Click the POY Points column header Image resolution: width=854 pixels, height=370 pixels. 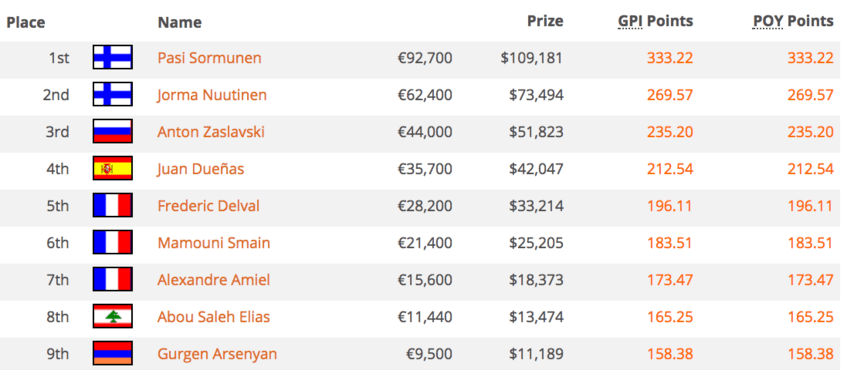pos(793,21)
